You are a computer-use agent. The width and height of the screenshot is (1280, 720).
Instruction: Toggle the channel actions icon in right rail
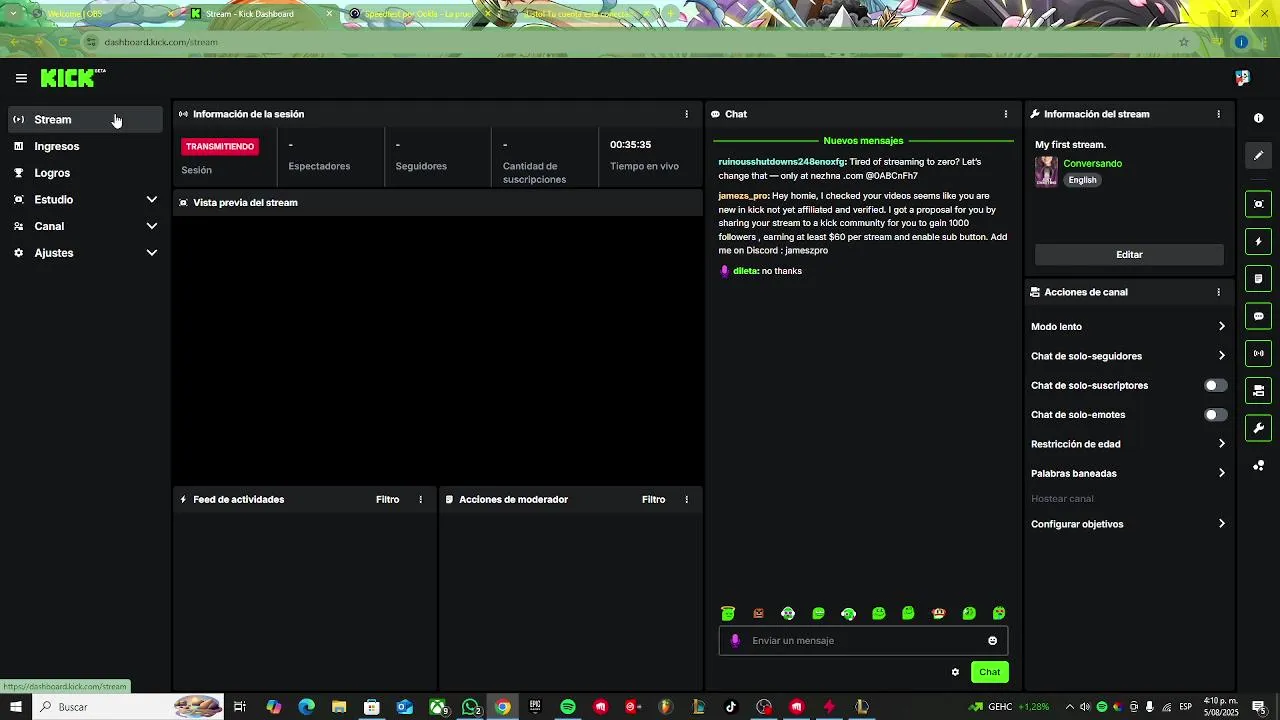coord(1258,390)
